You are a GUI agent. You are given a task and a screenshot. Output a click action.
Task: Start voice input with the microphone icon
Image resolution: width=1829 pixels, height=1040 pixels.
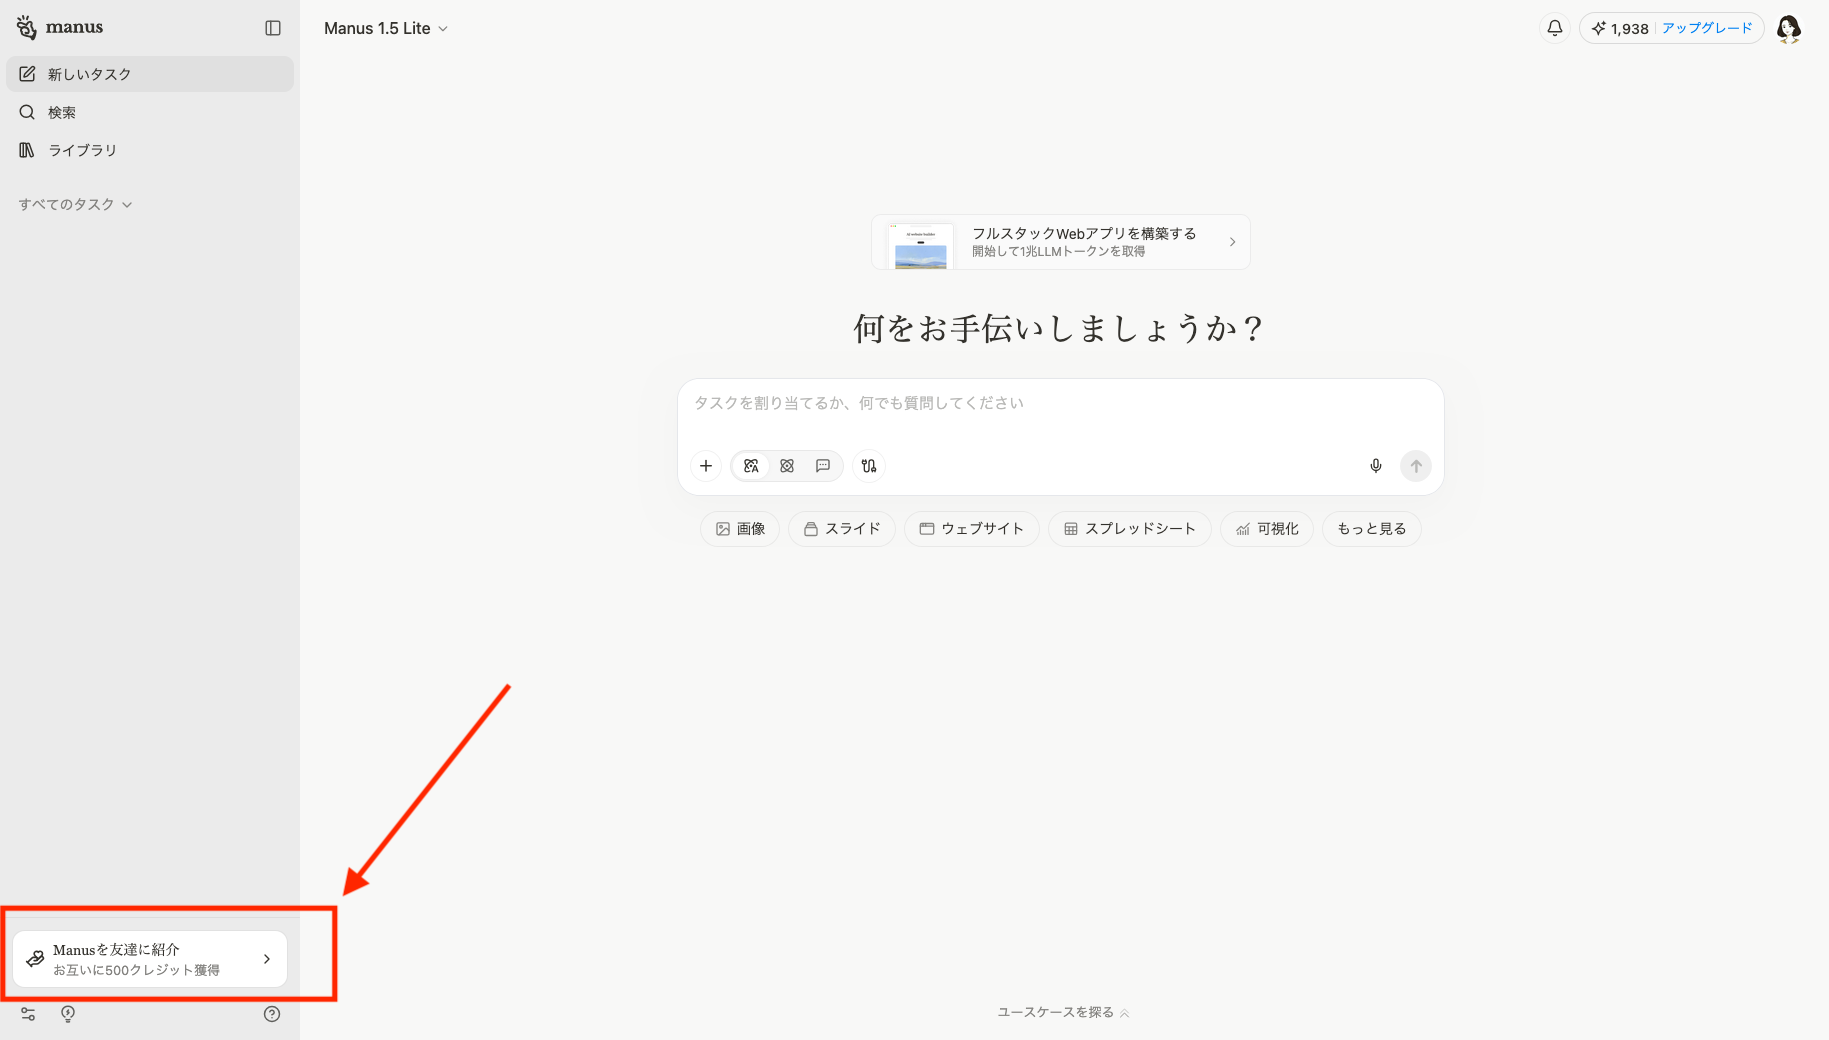[1375, 466]
